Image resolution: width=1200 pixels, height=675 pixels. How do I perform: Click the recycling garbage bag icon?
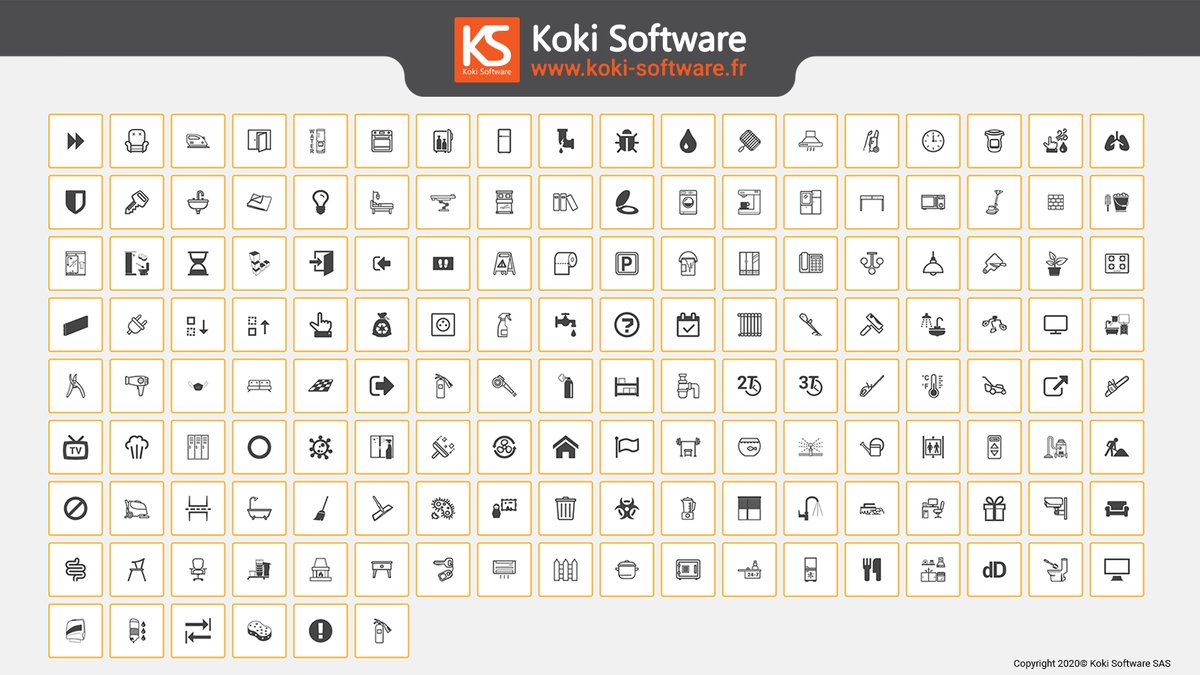[382, 325]
